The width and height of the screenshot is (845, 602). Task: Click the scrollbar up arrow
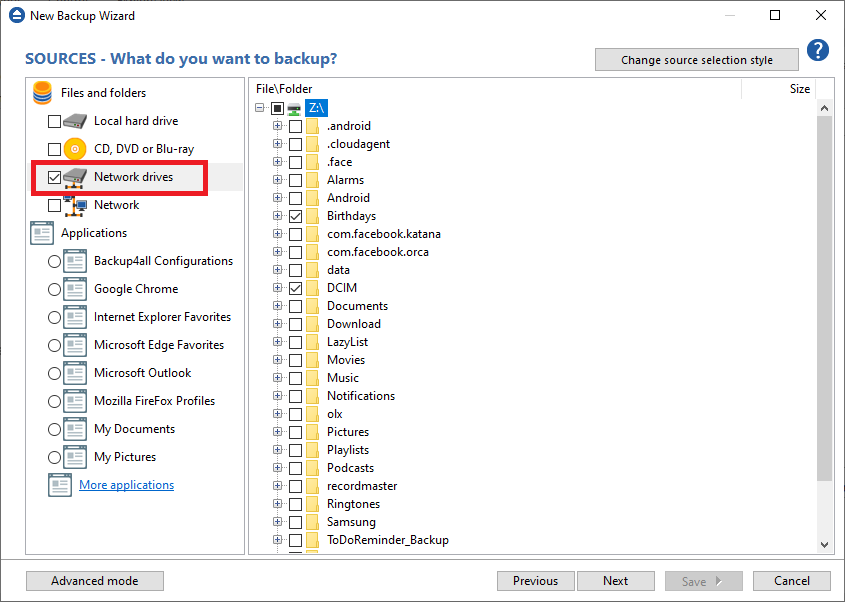tap(824, 108)
